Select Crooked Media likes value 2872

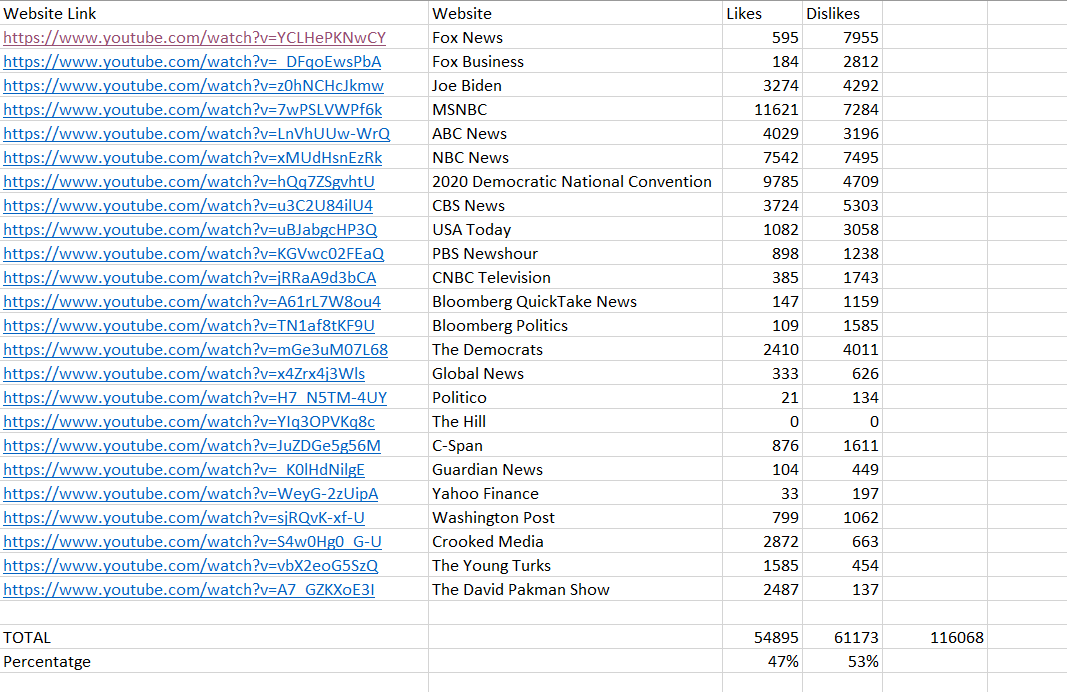(763, 542)
